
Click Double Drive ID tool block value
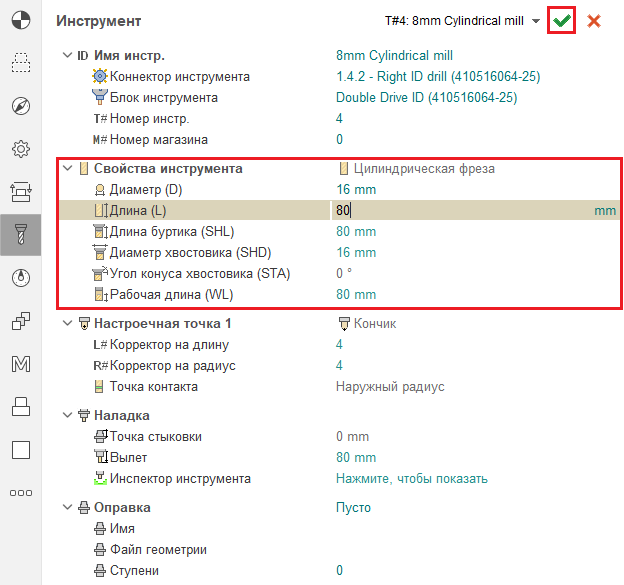(x=426, y=98)
